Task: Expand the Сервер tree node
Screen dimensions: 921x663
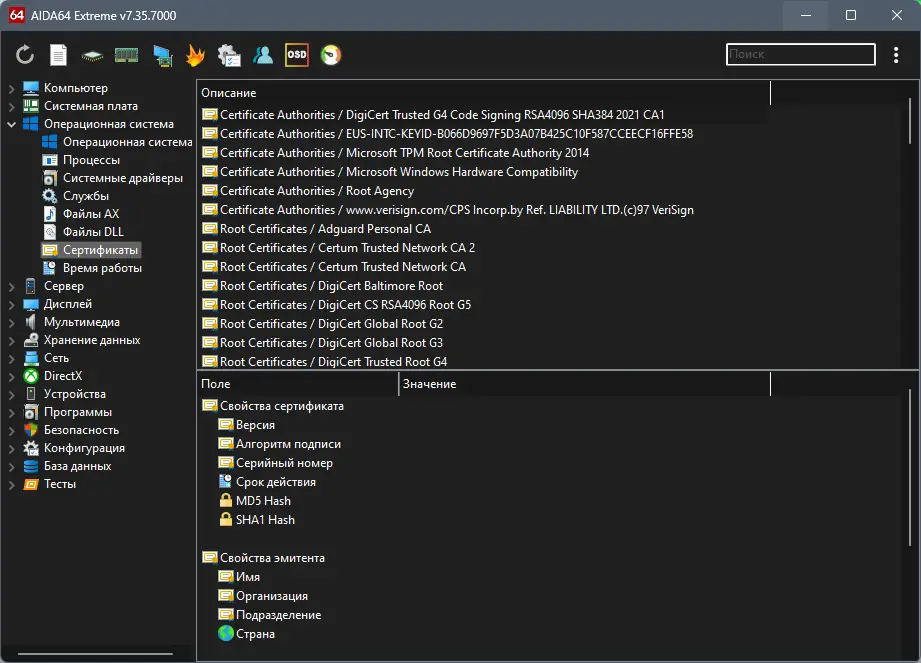Action: click(11, 287)
